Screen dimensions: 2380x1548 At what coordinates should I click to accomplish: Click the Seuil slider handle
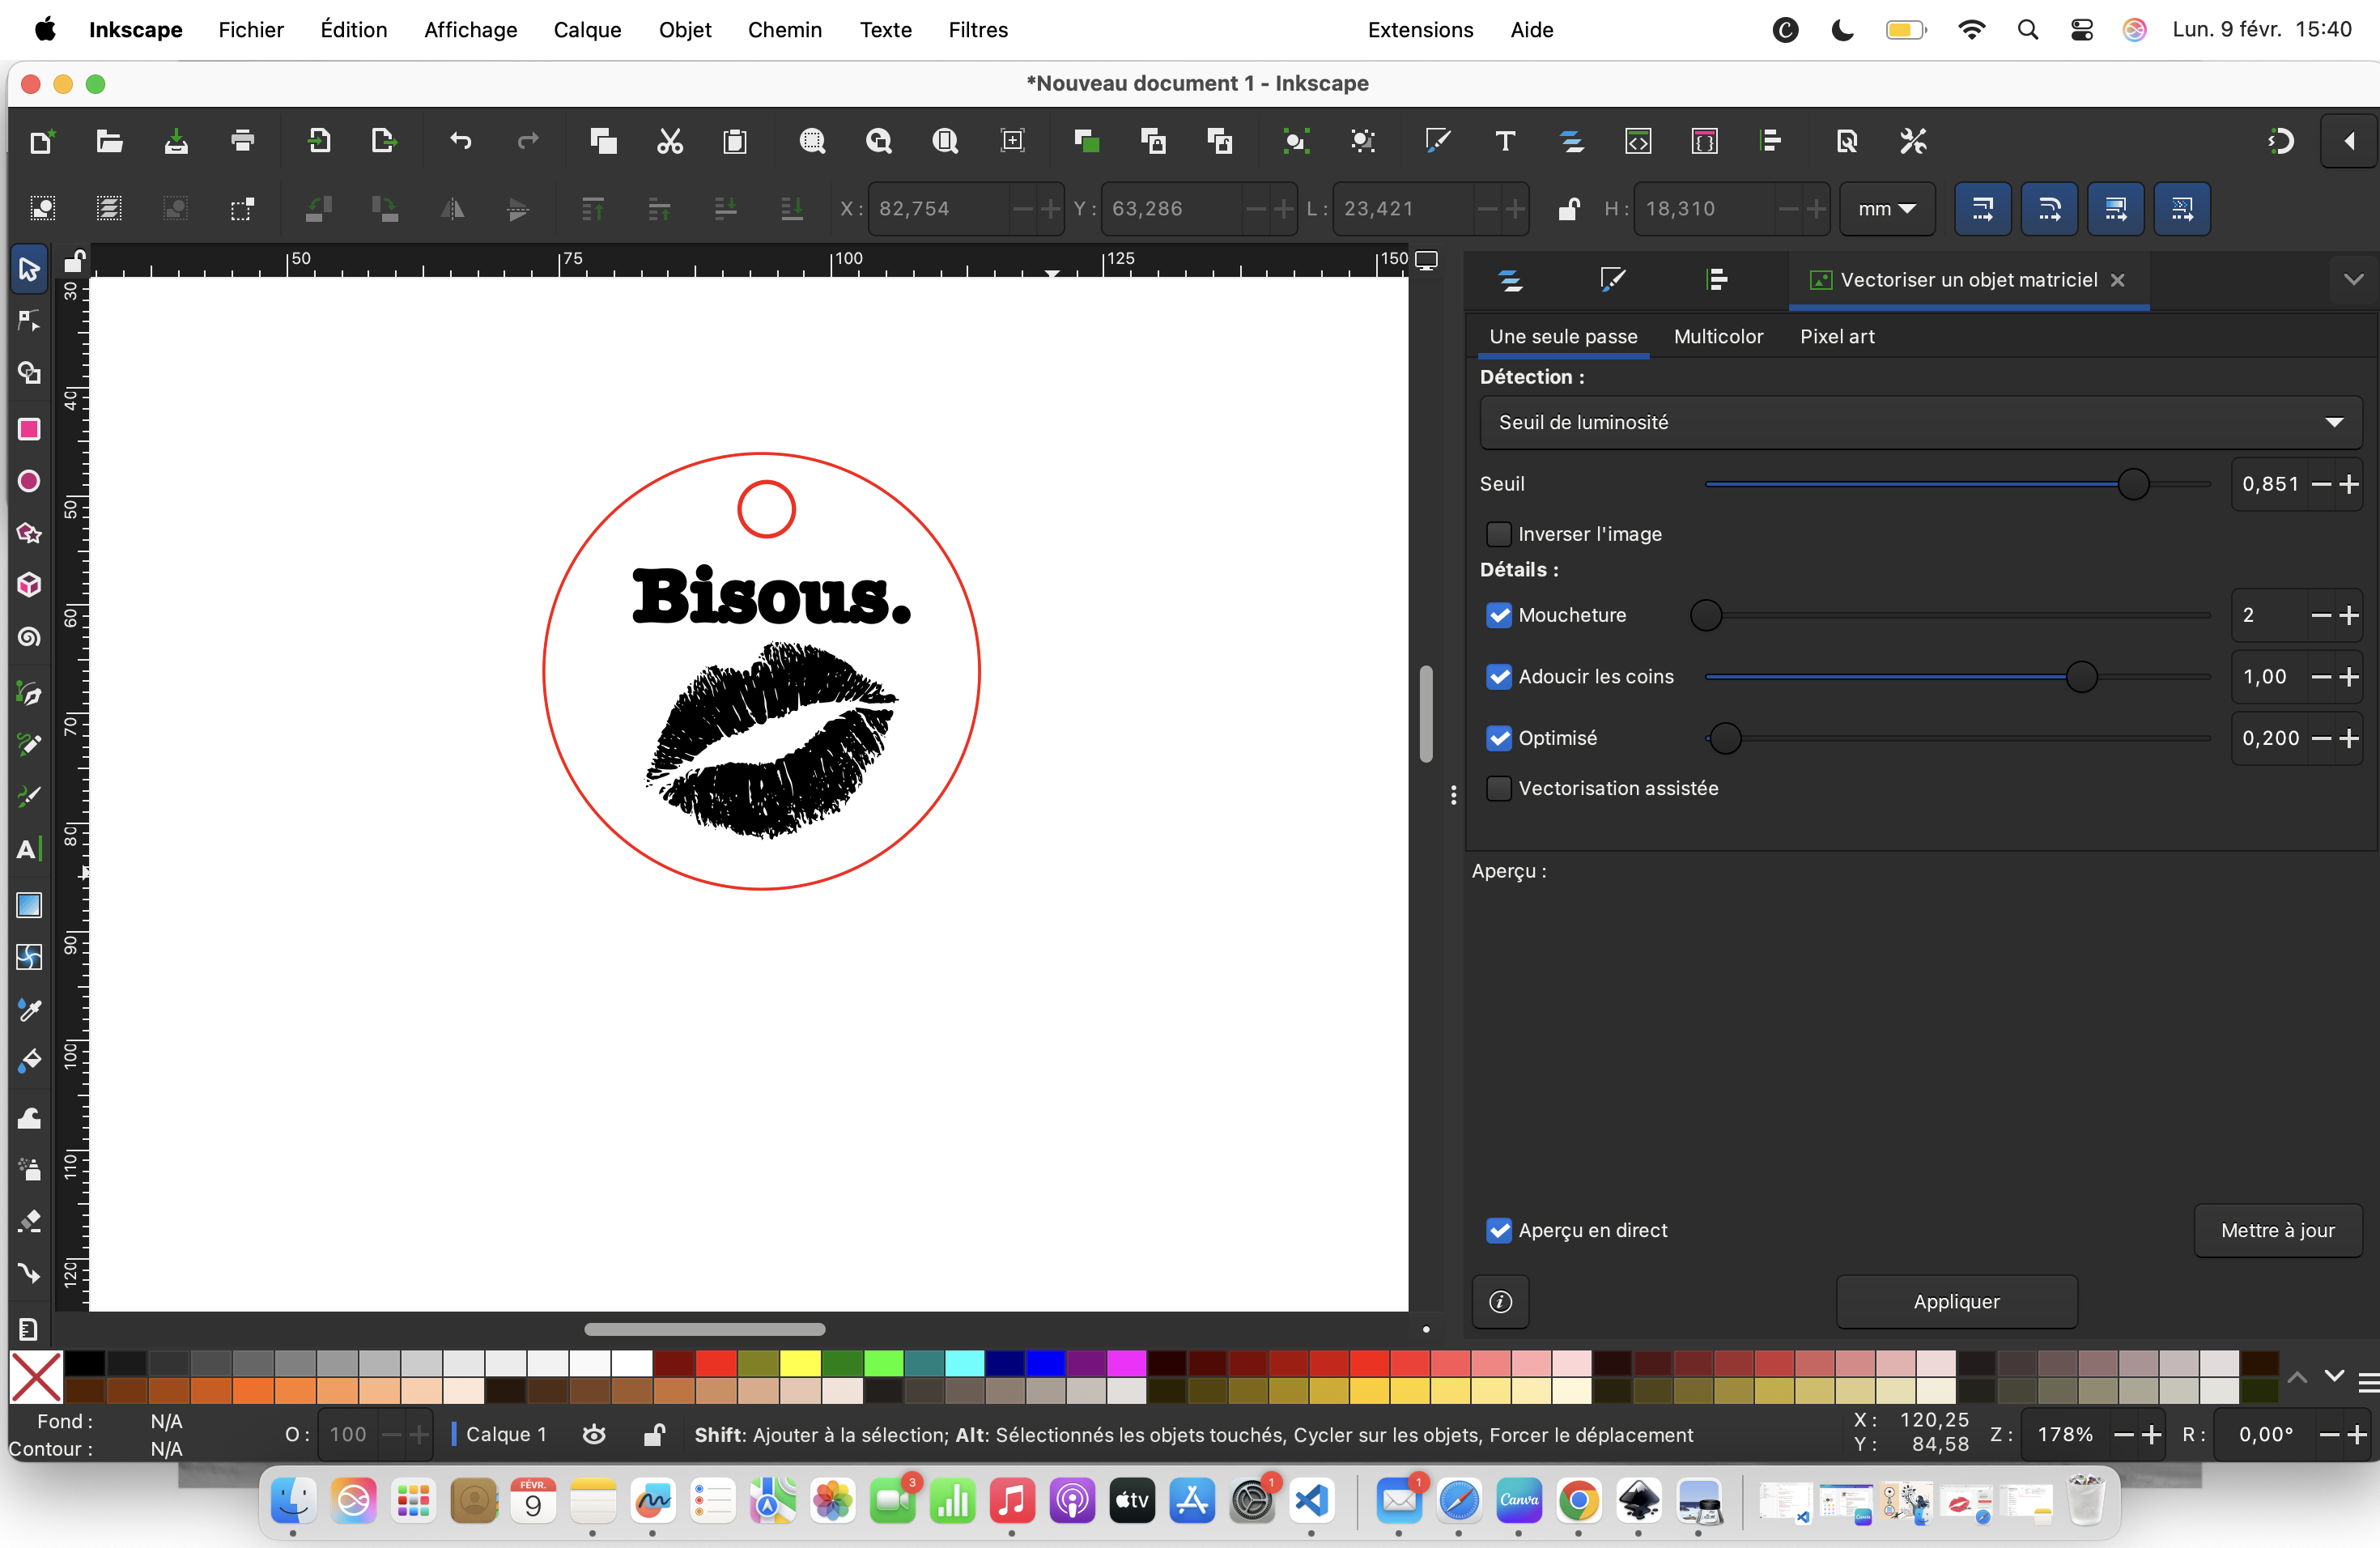(2133, 484)
